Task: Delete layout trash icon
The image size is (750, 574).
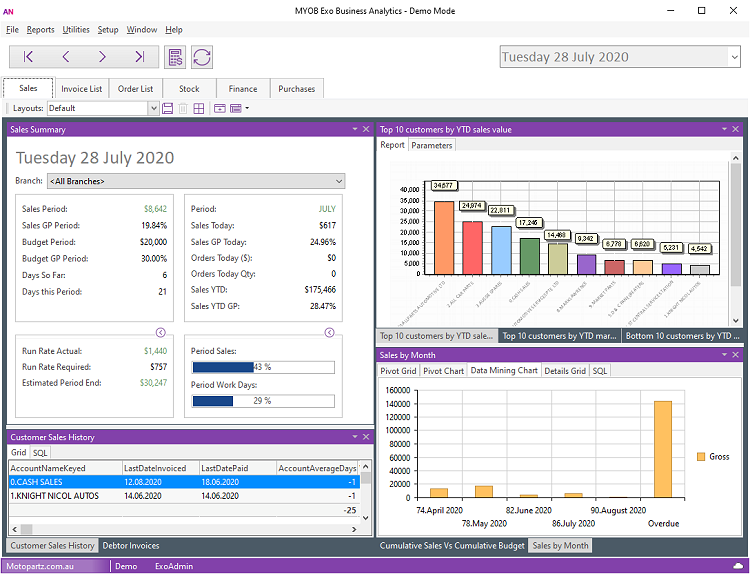Action: 183,109
